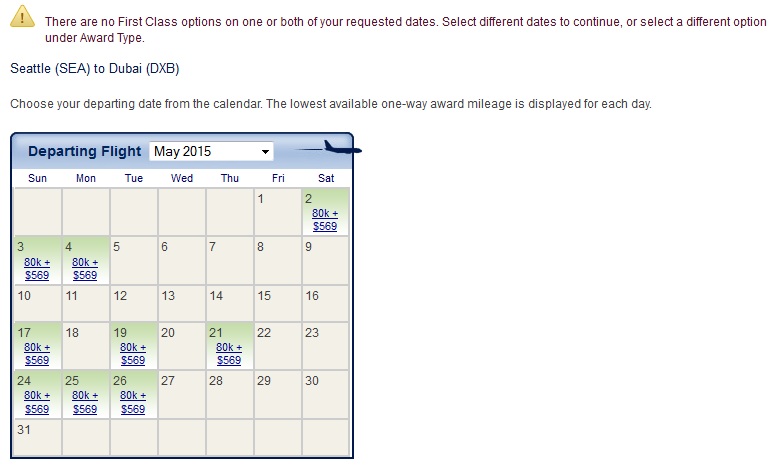This screenshot has width=777, height=470.
Task: Select the 80k + $569 award on May 19
Action: (133, 353)
